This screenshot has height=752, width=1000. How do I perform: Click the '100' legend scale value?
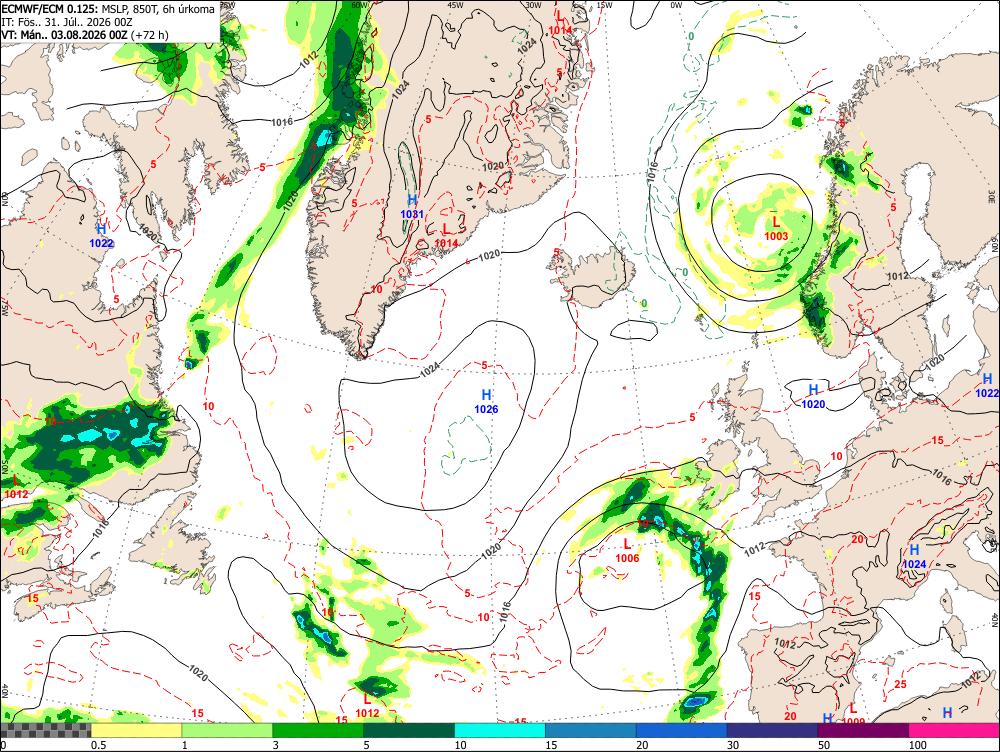[918, 745]
